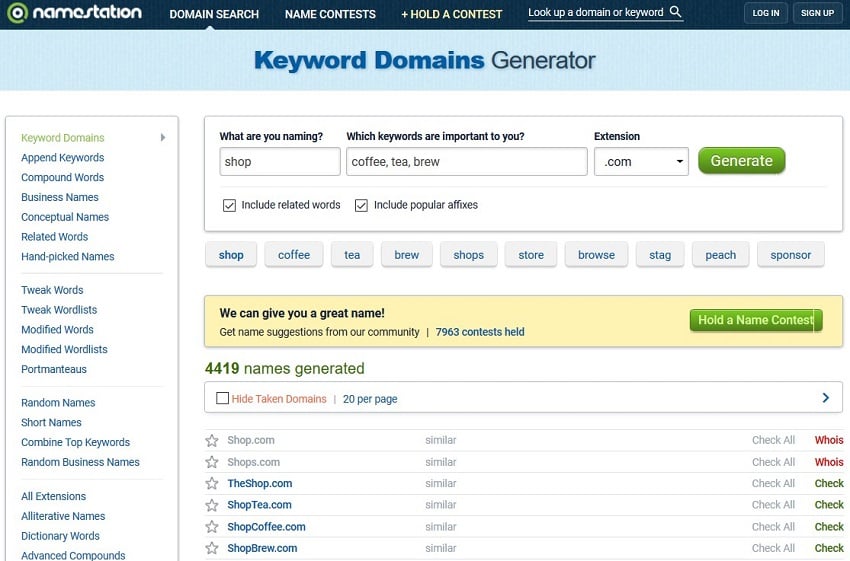
Task: Click Hold a Name Contest button
Action: click(x=755, y=320)
